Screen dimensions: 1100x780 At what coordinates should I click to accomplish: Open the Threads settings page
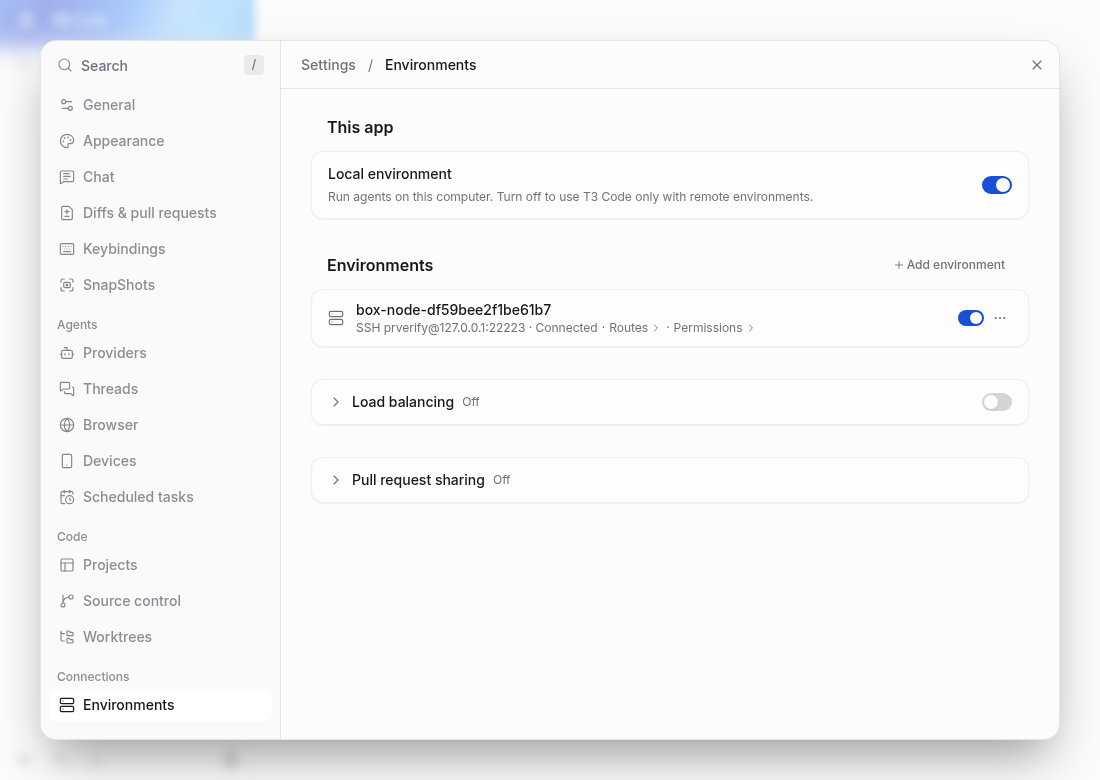pos(160,389)
